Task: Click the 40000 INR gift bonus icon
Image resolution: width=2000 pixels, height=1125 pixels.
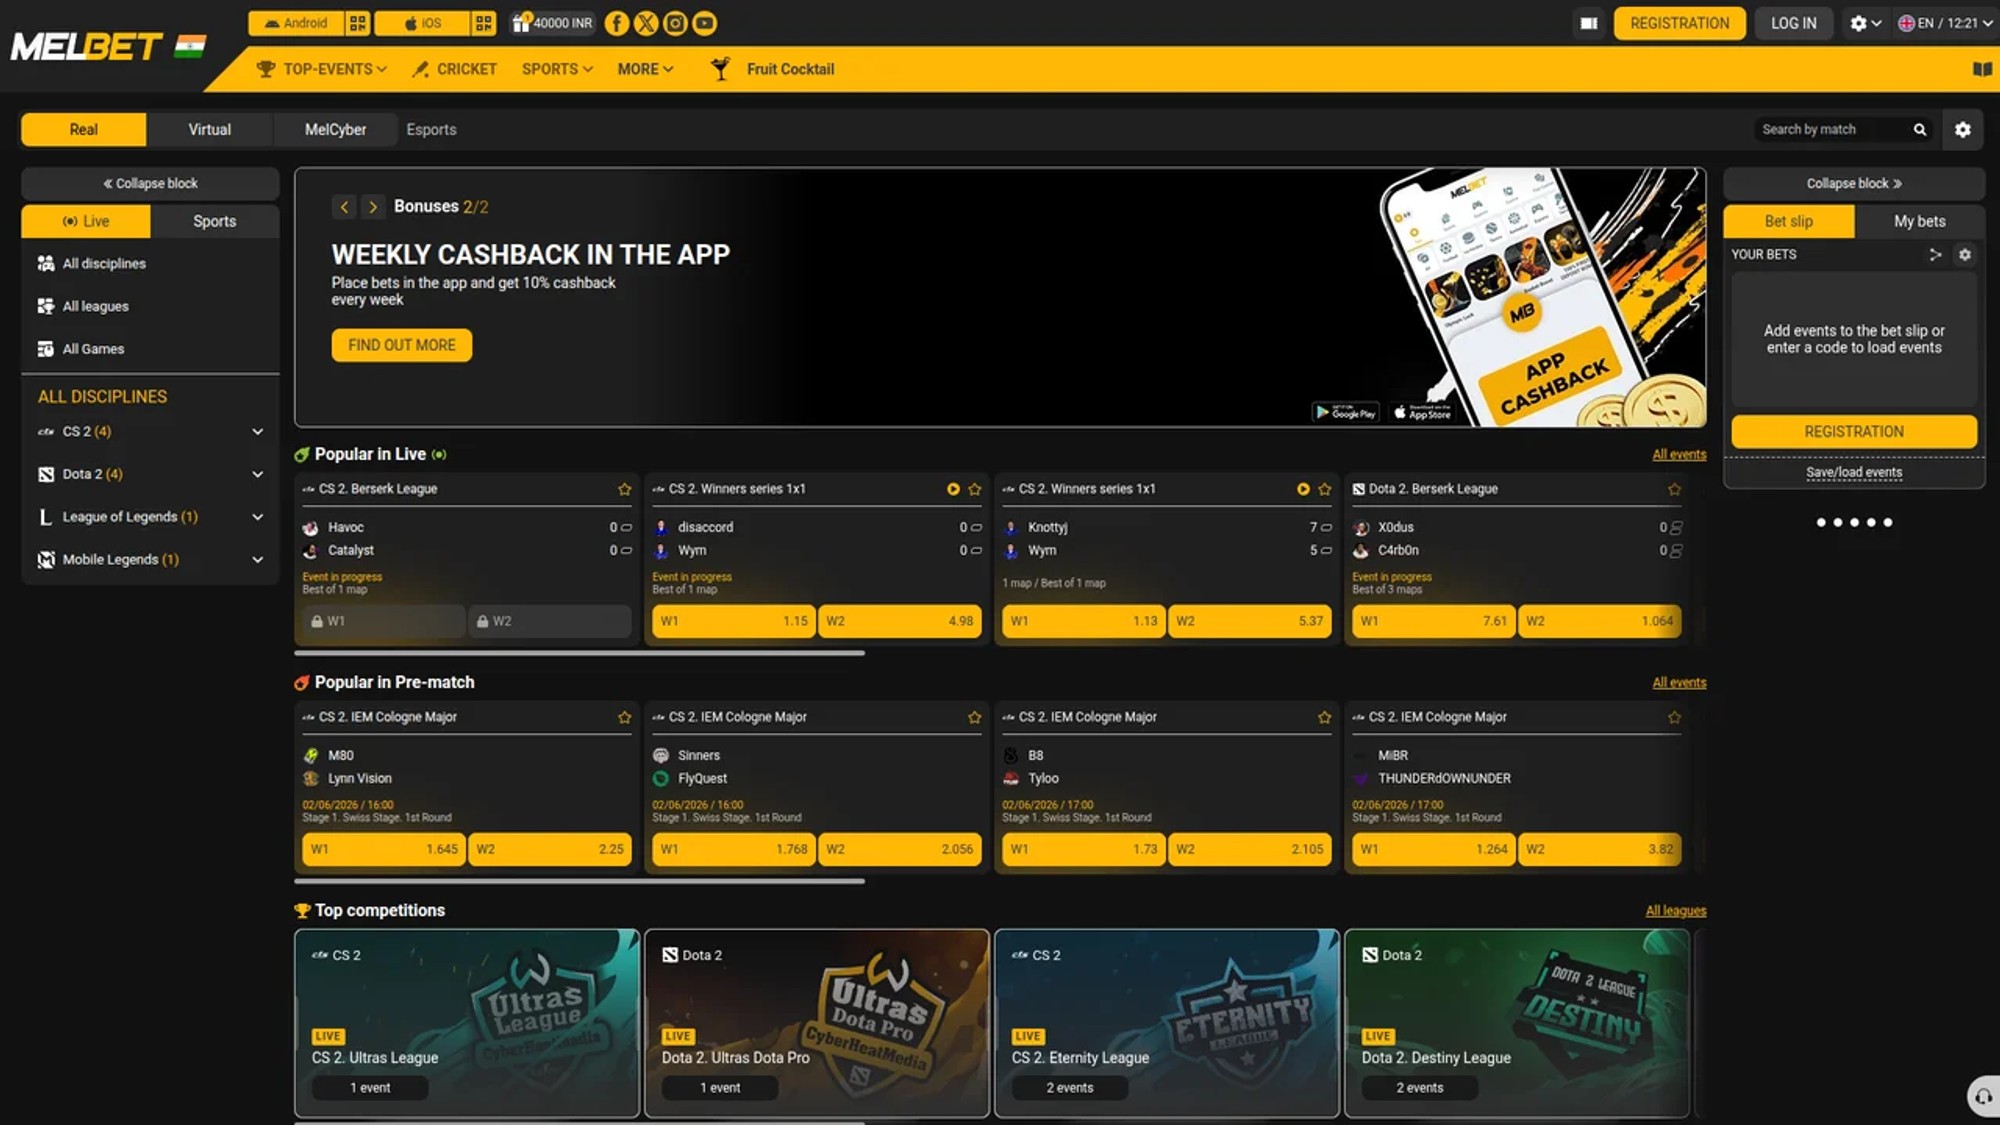Action: coord(553,23)
